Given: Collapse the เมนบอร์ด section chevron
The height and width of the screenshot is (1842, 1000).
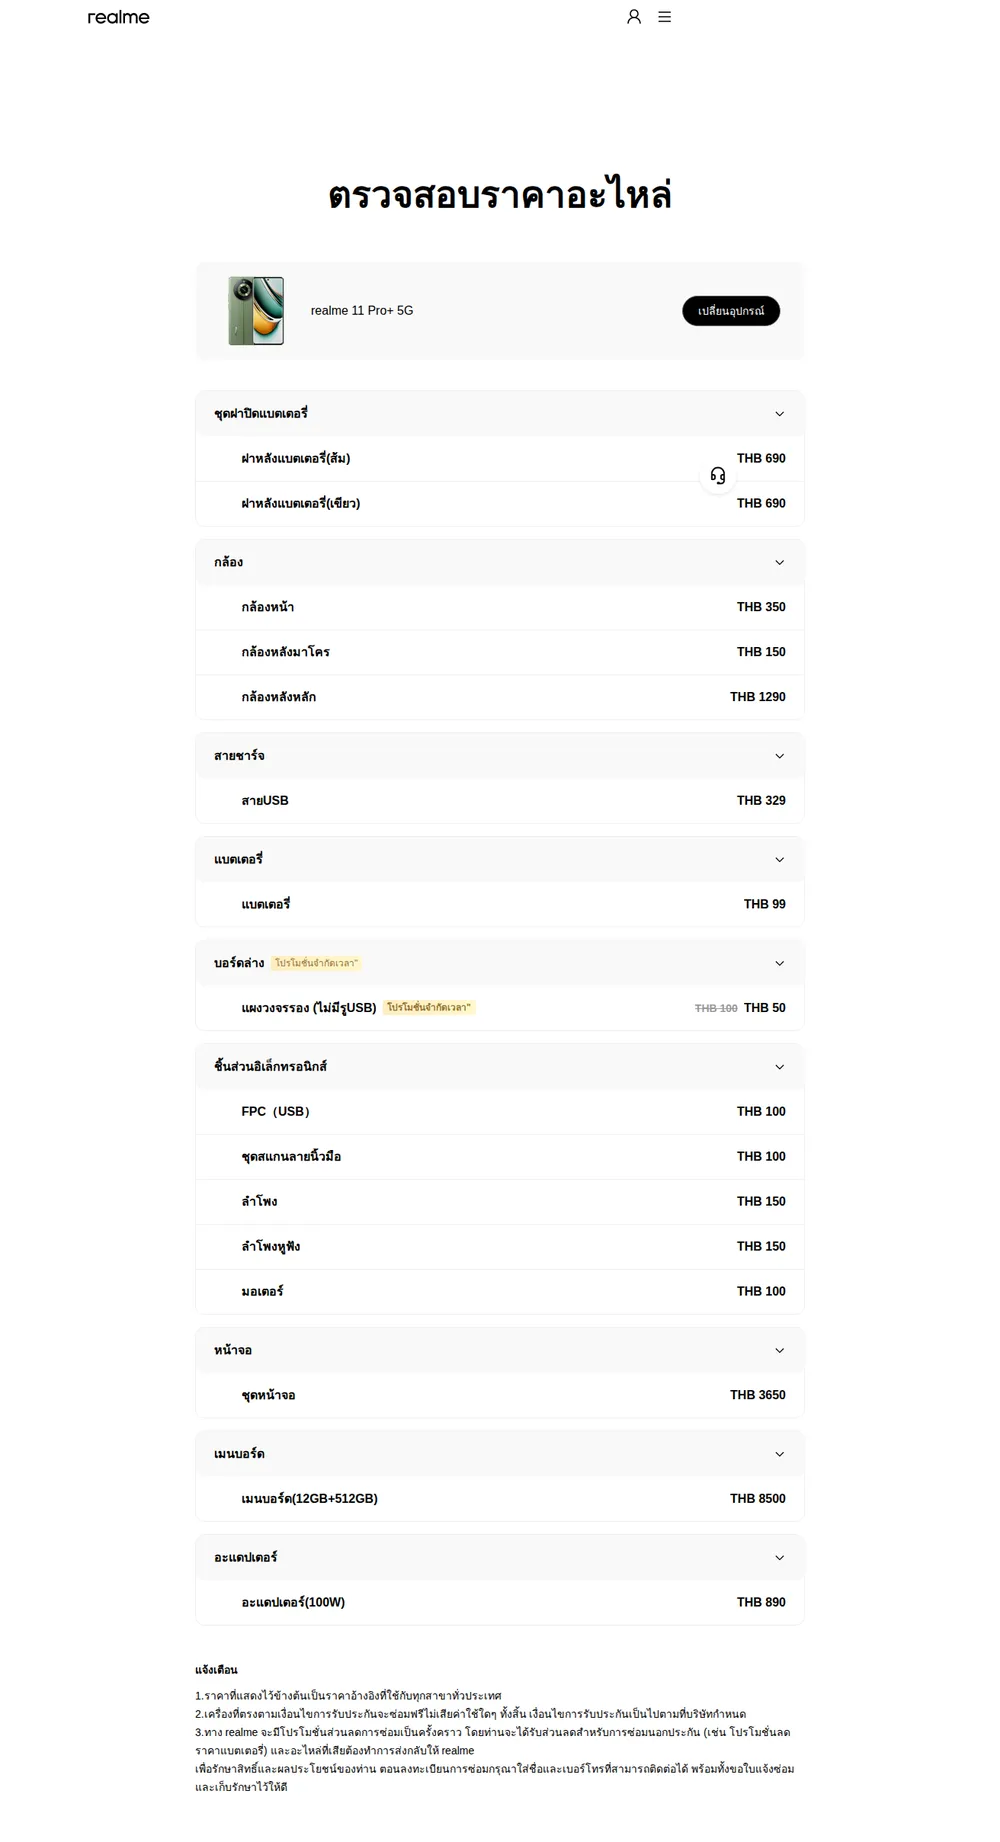Looking at the screenshot, I should pos(780,1455).
